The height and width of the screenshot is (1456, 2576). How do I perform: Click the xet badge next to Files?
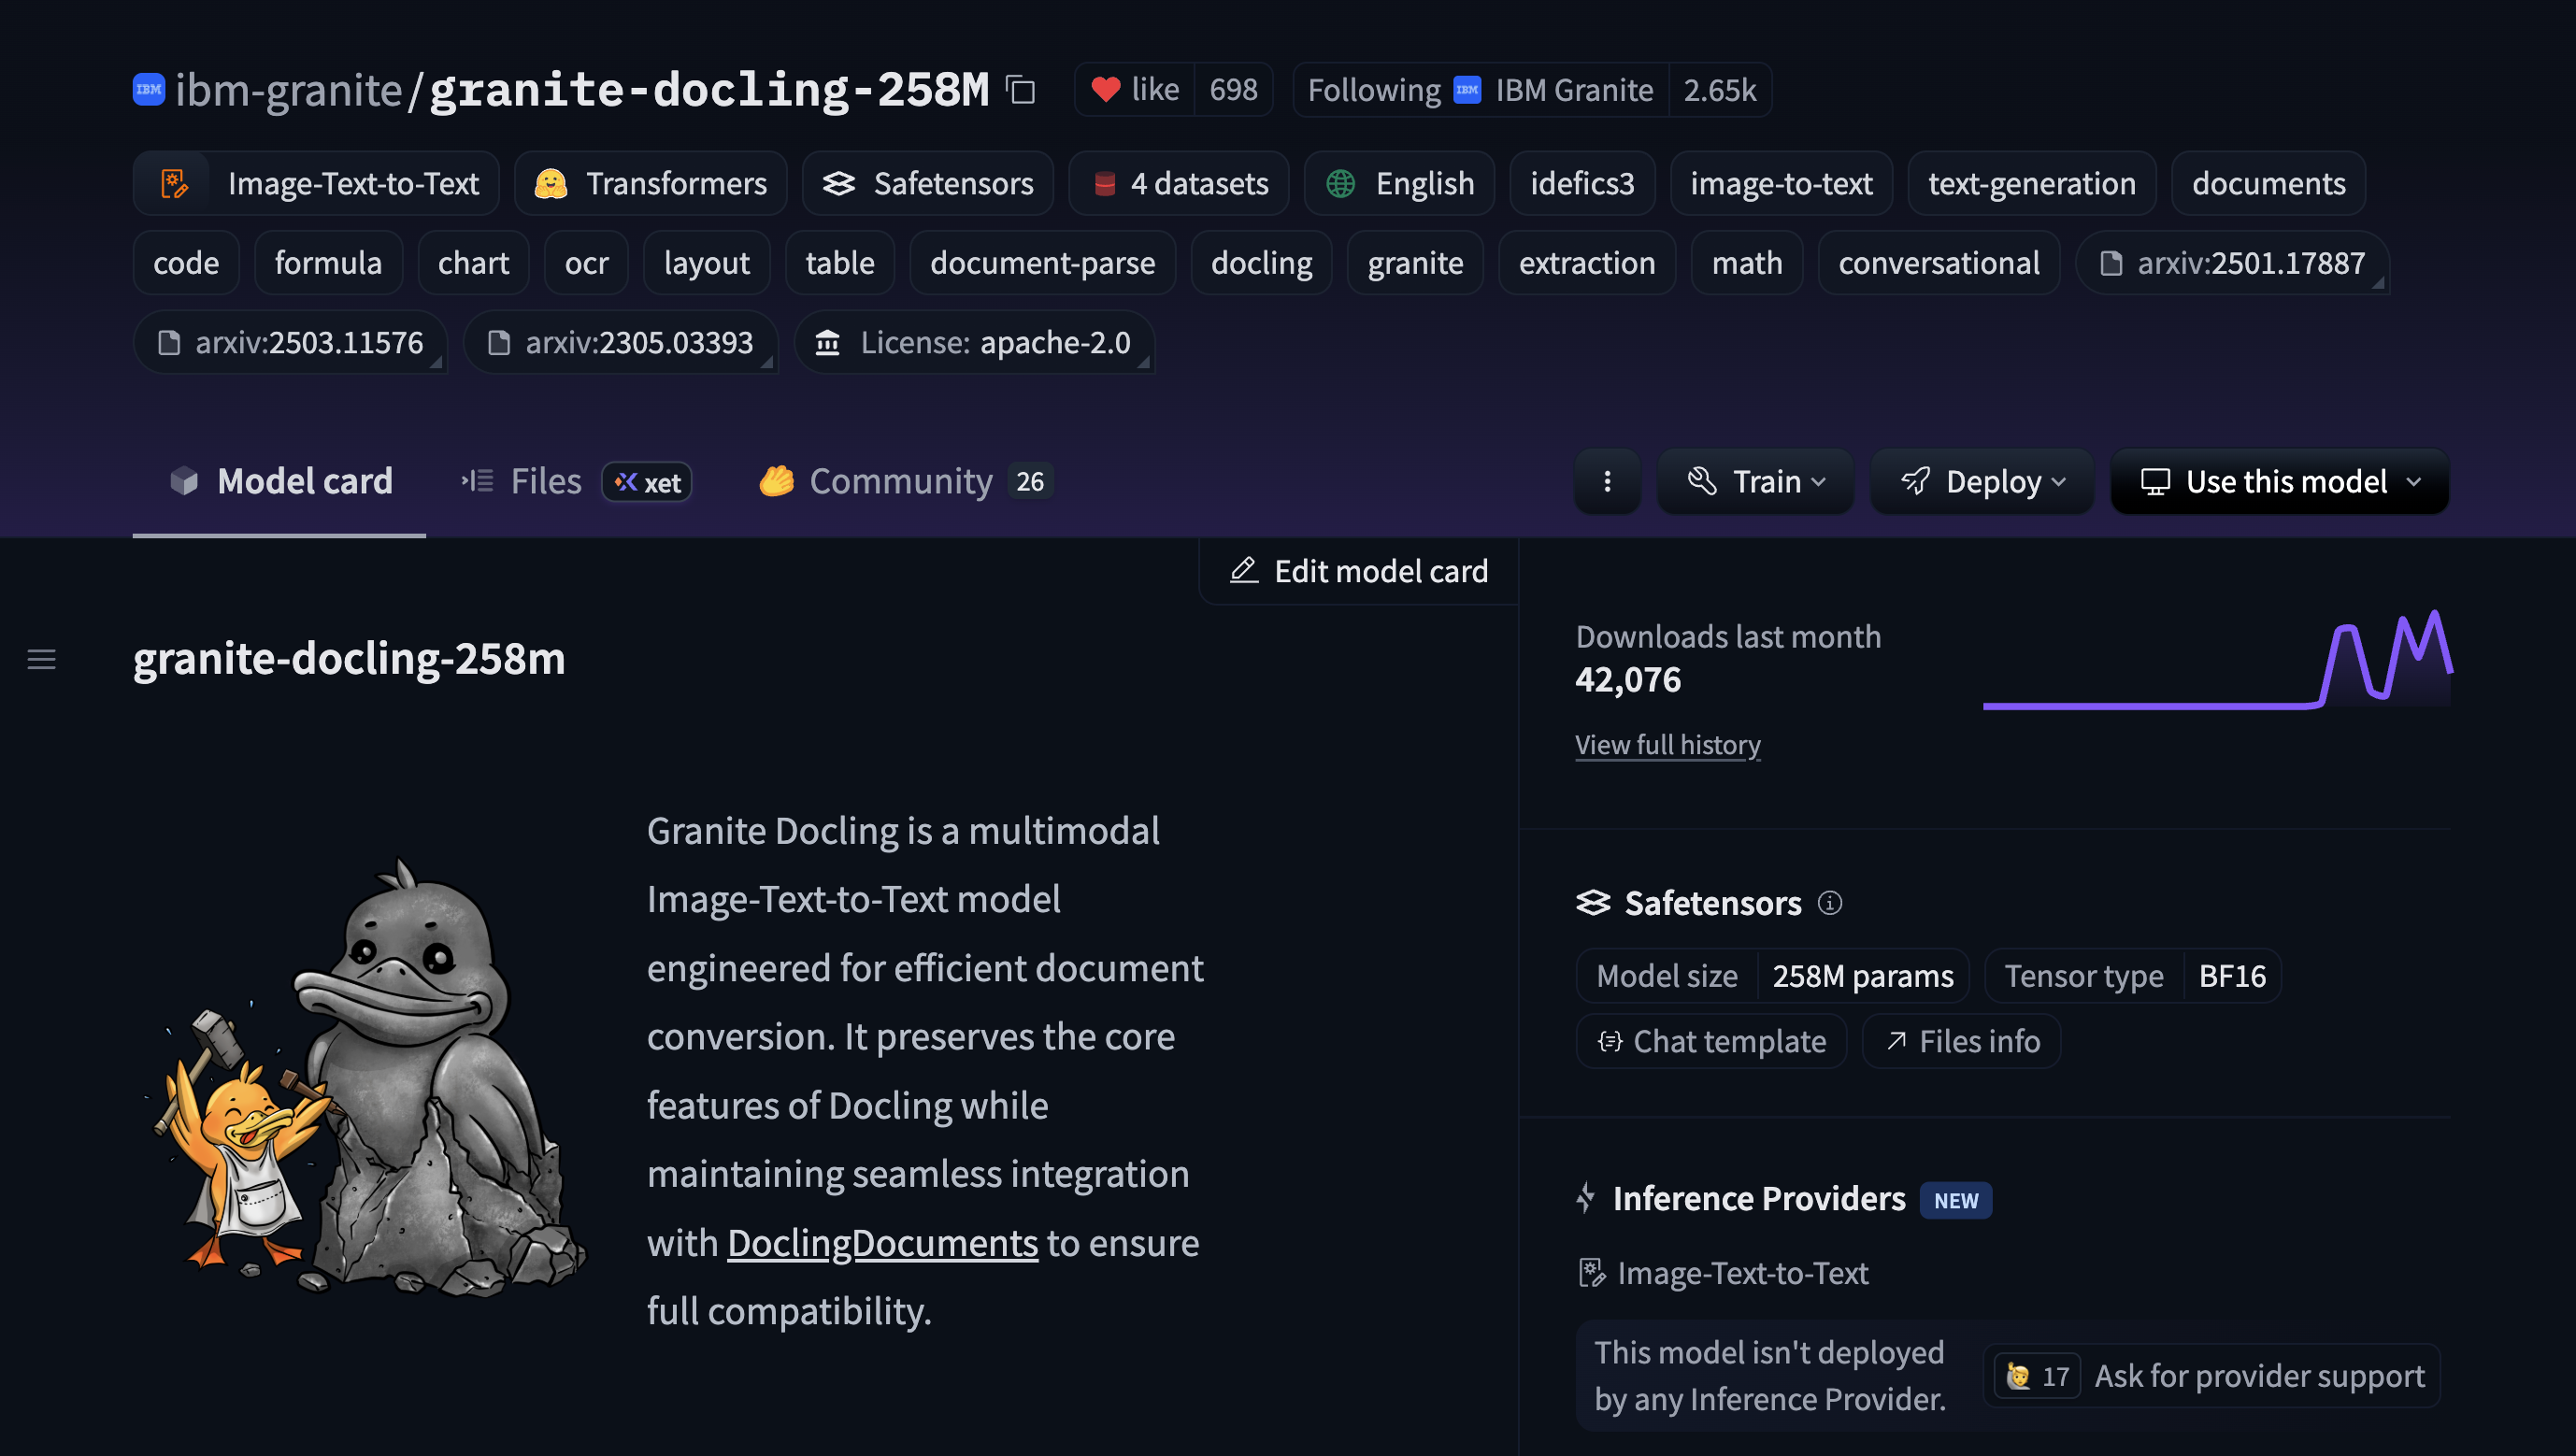tap(646, 481)
